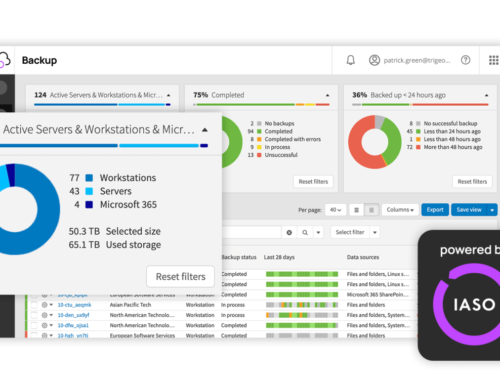Click the gear icon for 10-ctu_aeqmk
Screen dimensions: 500x383
(44, 305)
